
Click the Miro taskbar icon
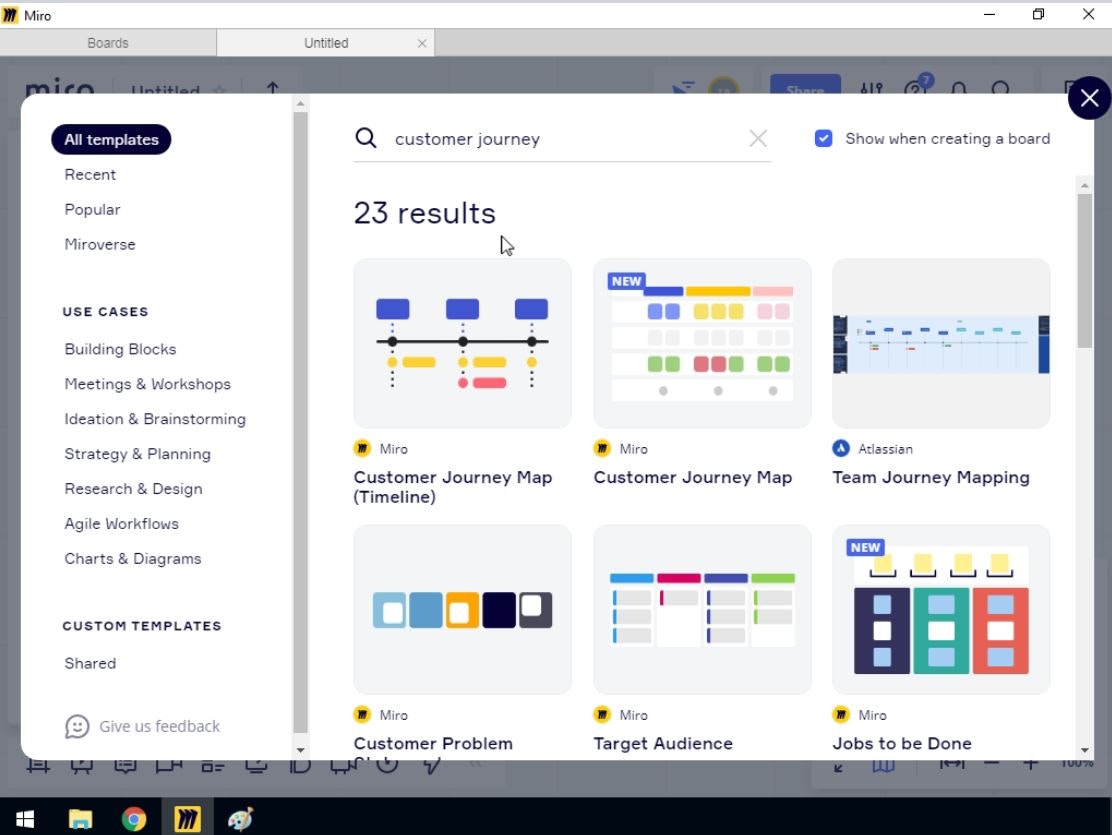[187, 819]
